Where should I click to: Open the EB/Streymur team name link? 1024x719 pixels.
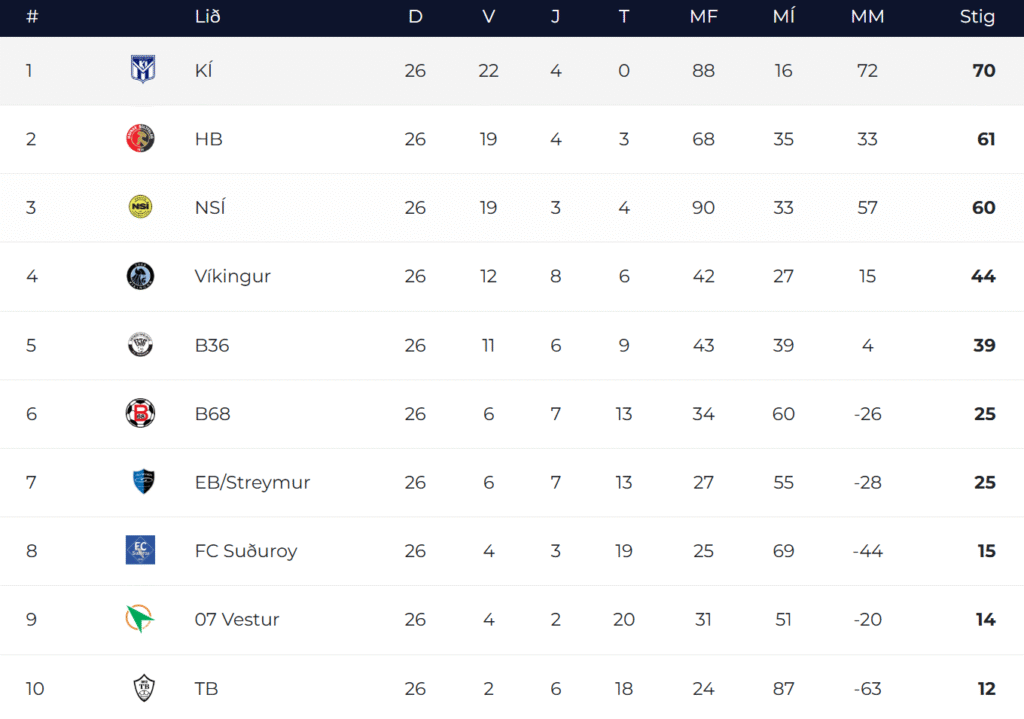(252, 482)
